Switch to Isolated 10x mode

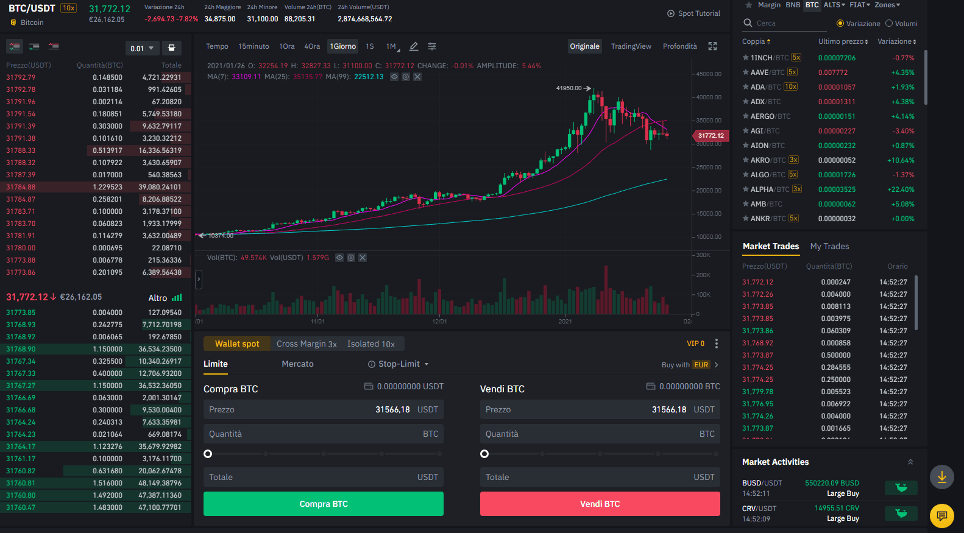tap(371, 344)
